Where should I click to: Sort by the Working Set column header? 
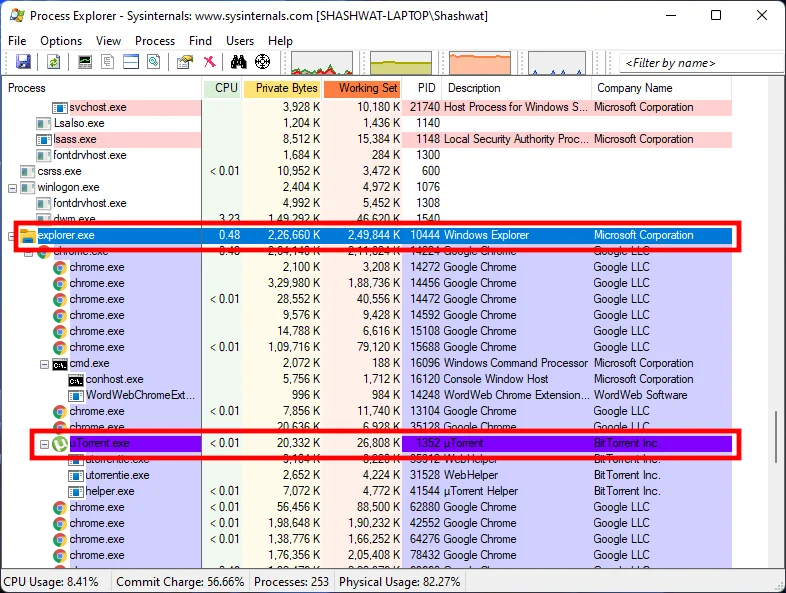366,88
